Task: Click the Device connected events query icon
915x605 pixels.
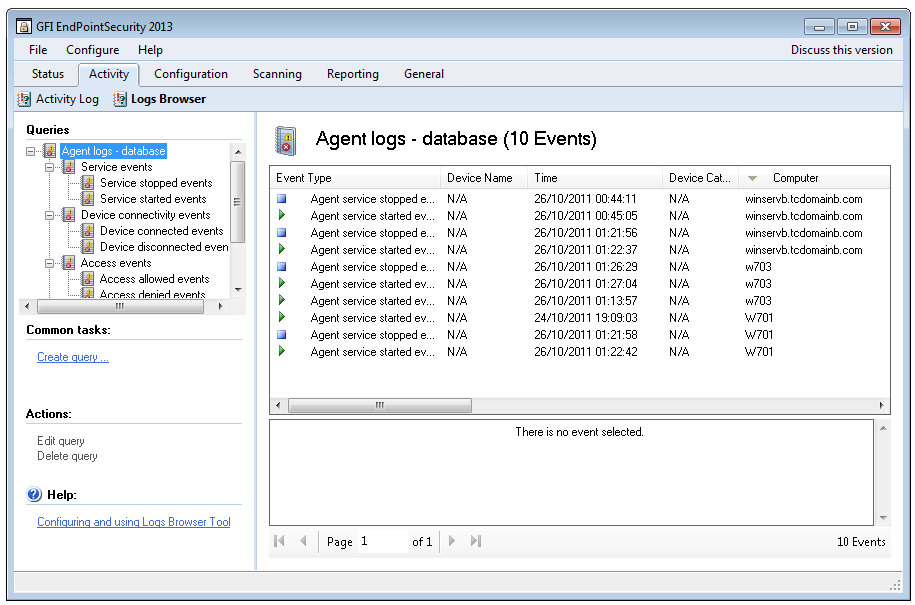Action: click(x=88, y=231)
